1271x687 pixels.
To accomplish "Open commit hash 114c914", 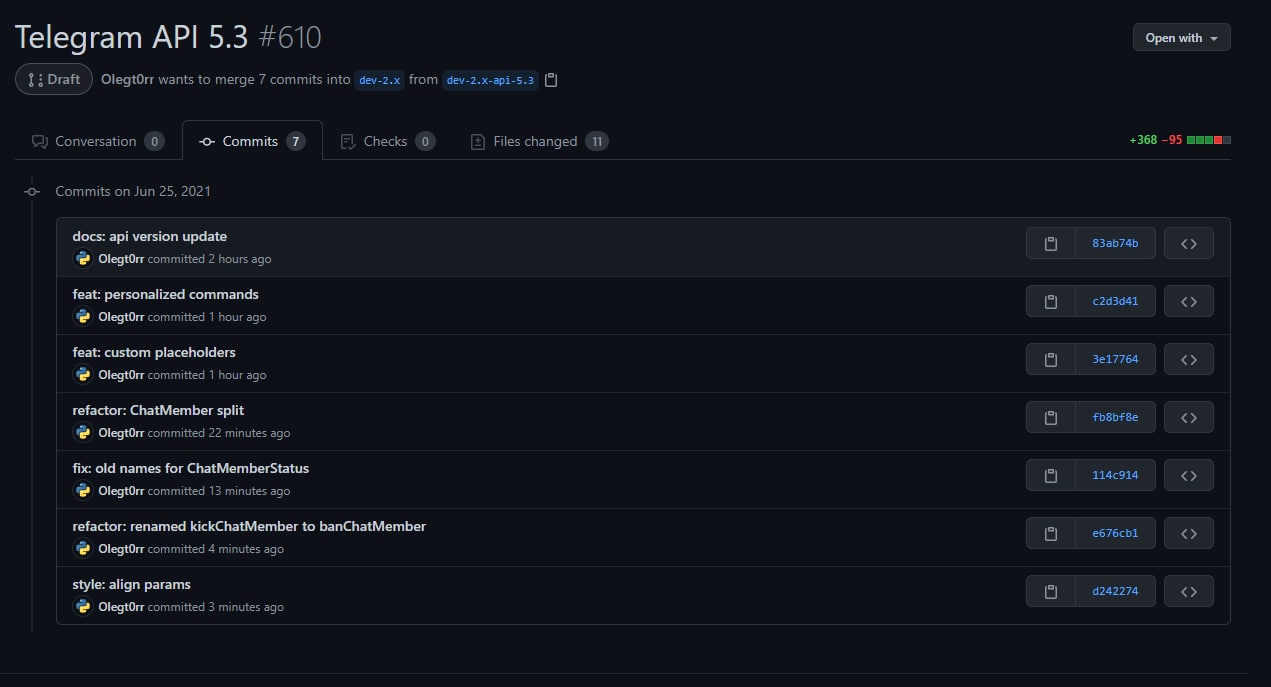I will (x=1115, y=475).
